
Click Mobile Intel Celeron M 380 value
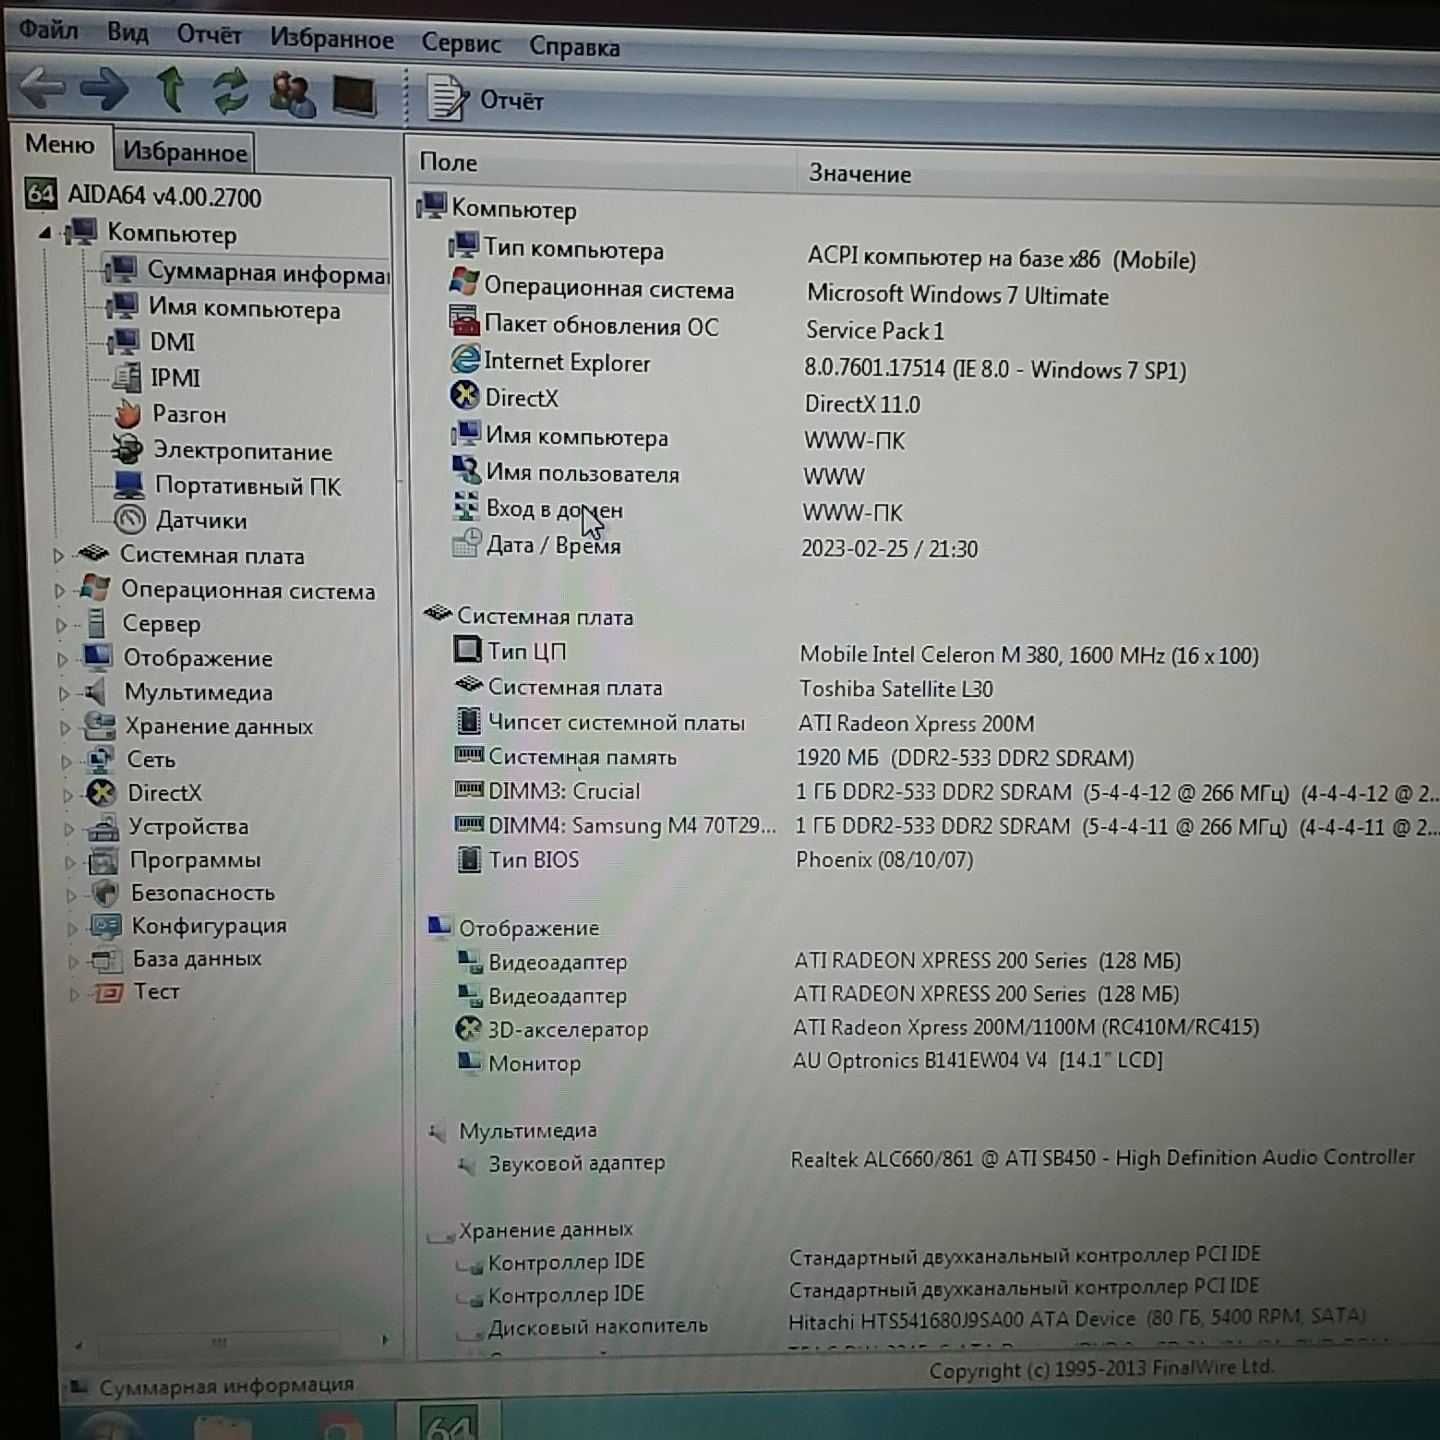click(1028, 655)
